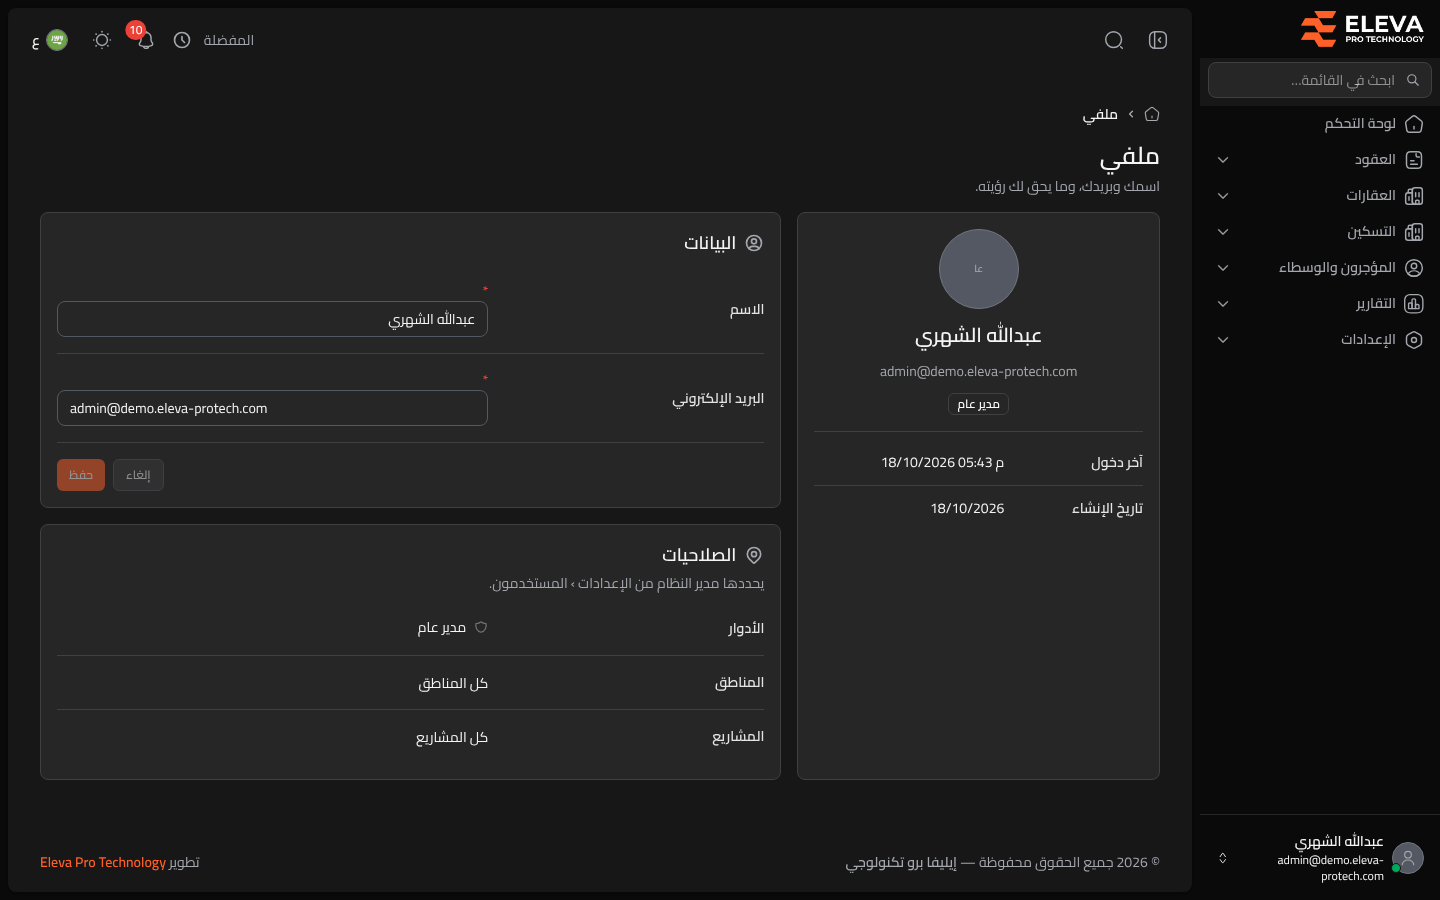The height and width of the screenshot is (900, 1440).
Task: Toggle the light/dark theme sun icon
Action: point(102,40)
